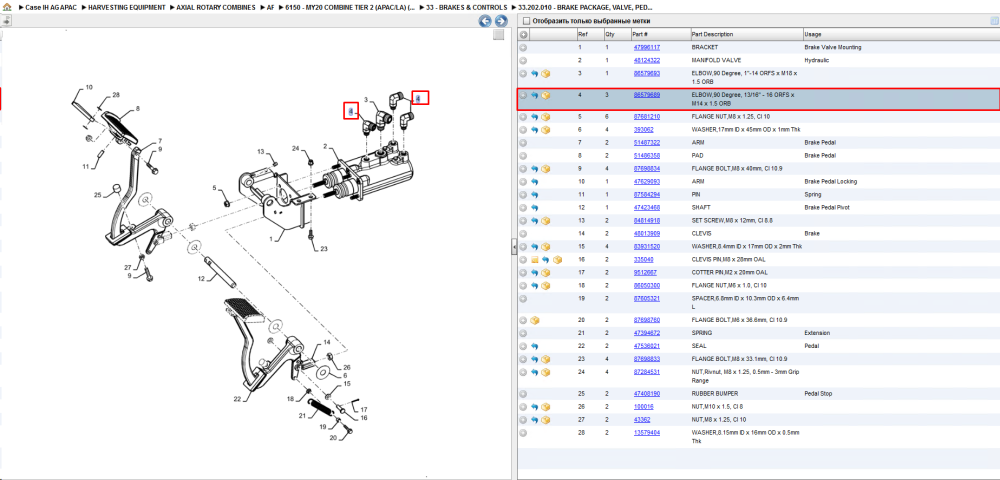Click blue arrow icon on SHAFT ref 12 row
Viewport: 1000px width, 480px height.
[x=534, y=208]
